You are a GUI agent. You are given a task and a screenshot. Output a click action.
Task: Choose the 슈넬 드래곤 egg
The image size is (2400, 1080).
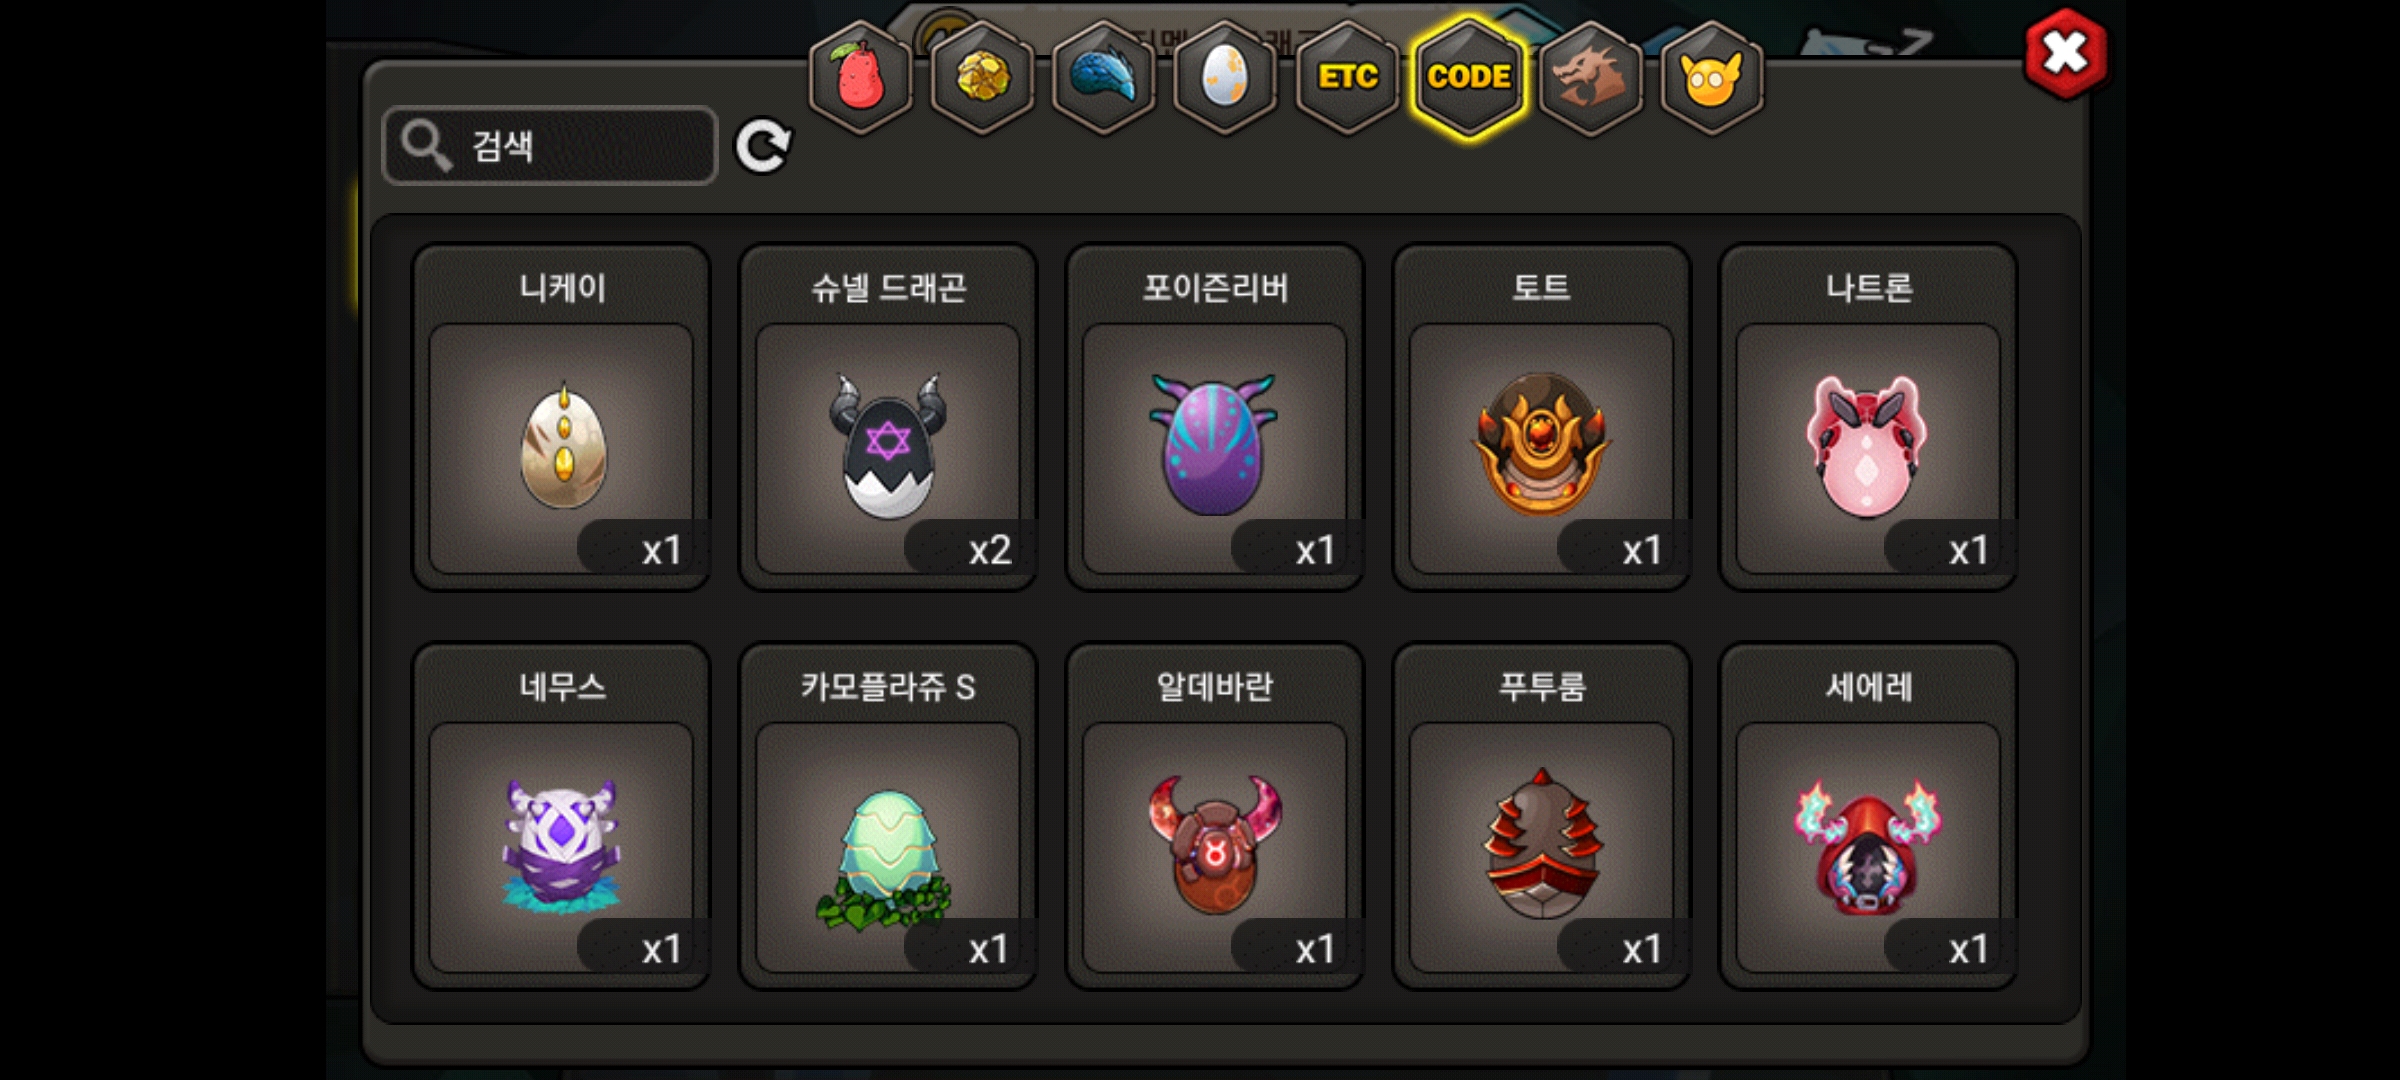888,417
